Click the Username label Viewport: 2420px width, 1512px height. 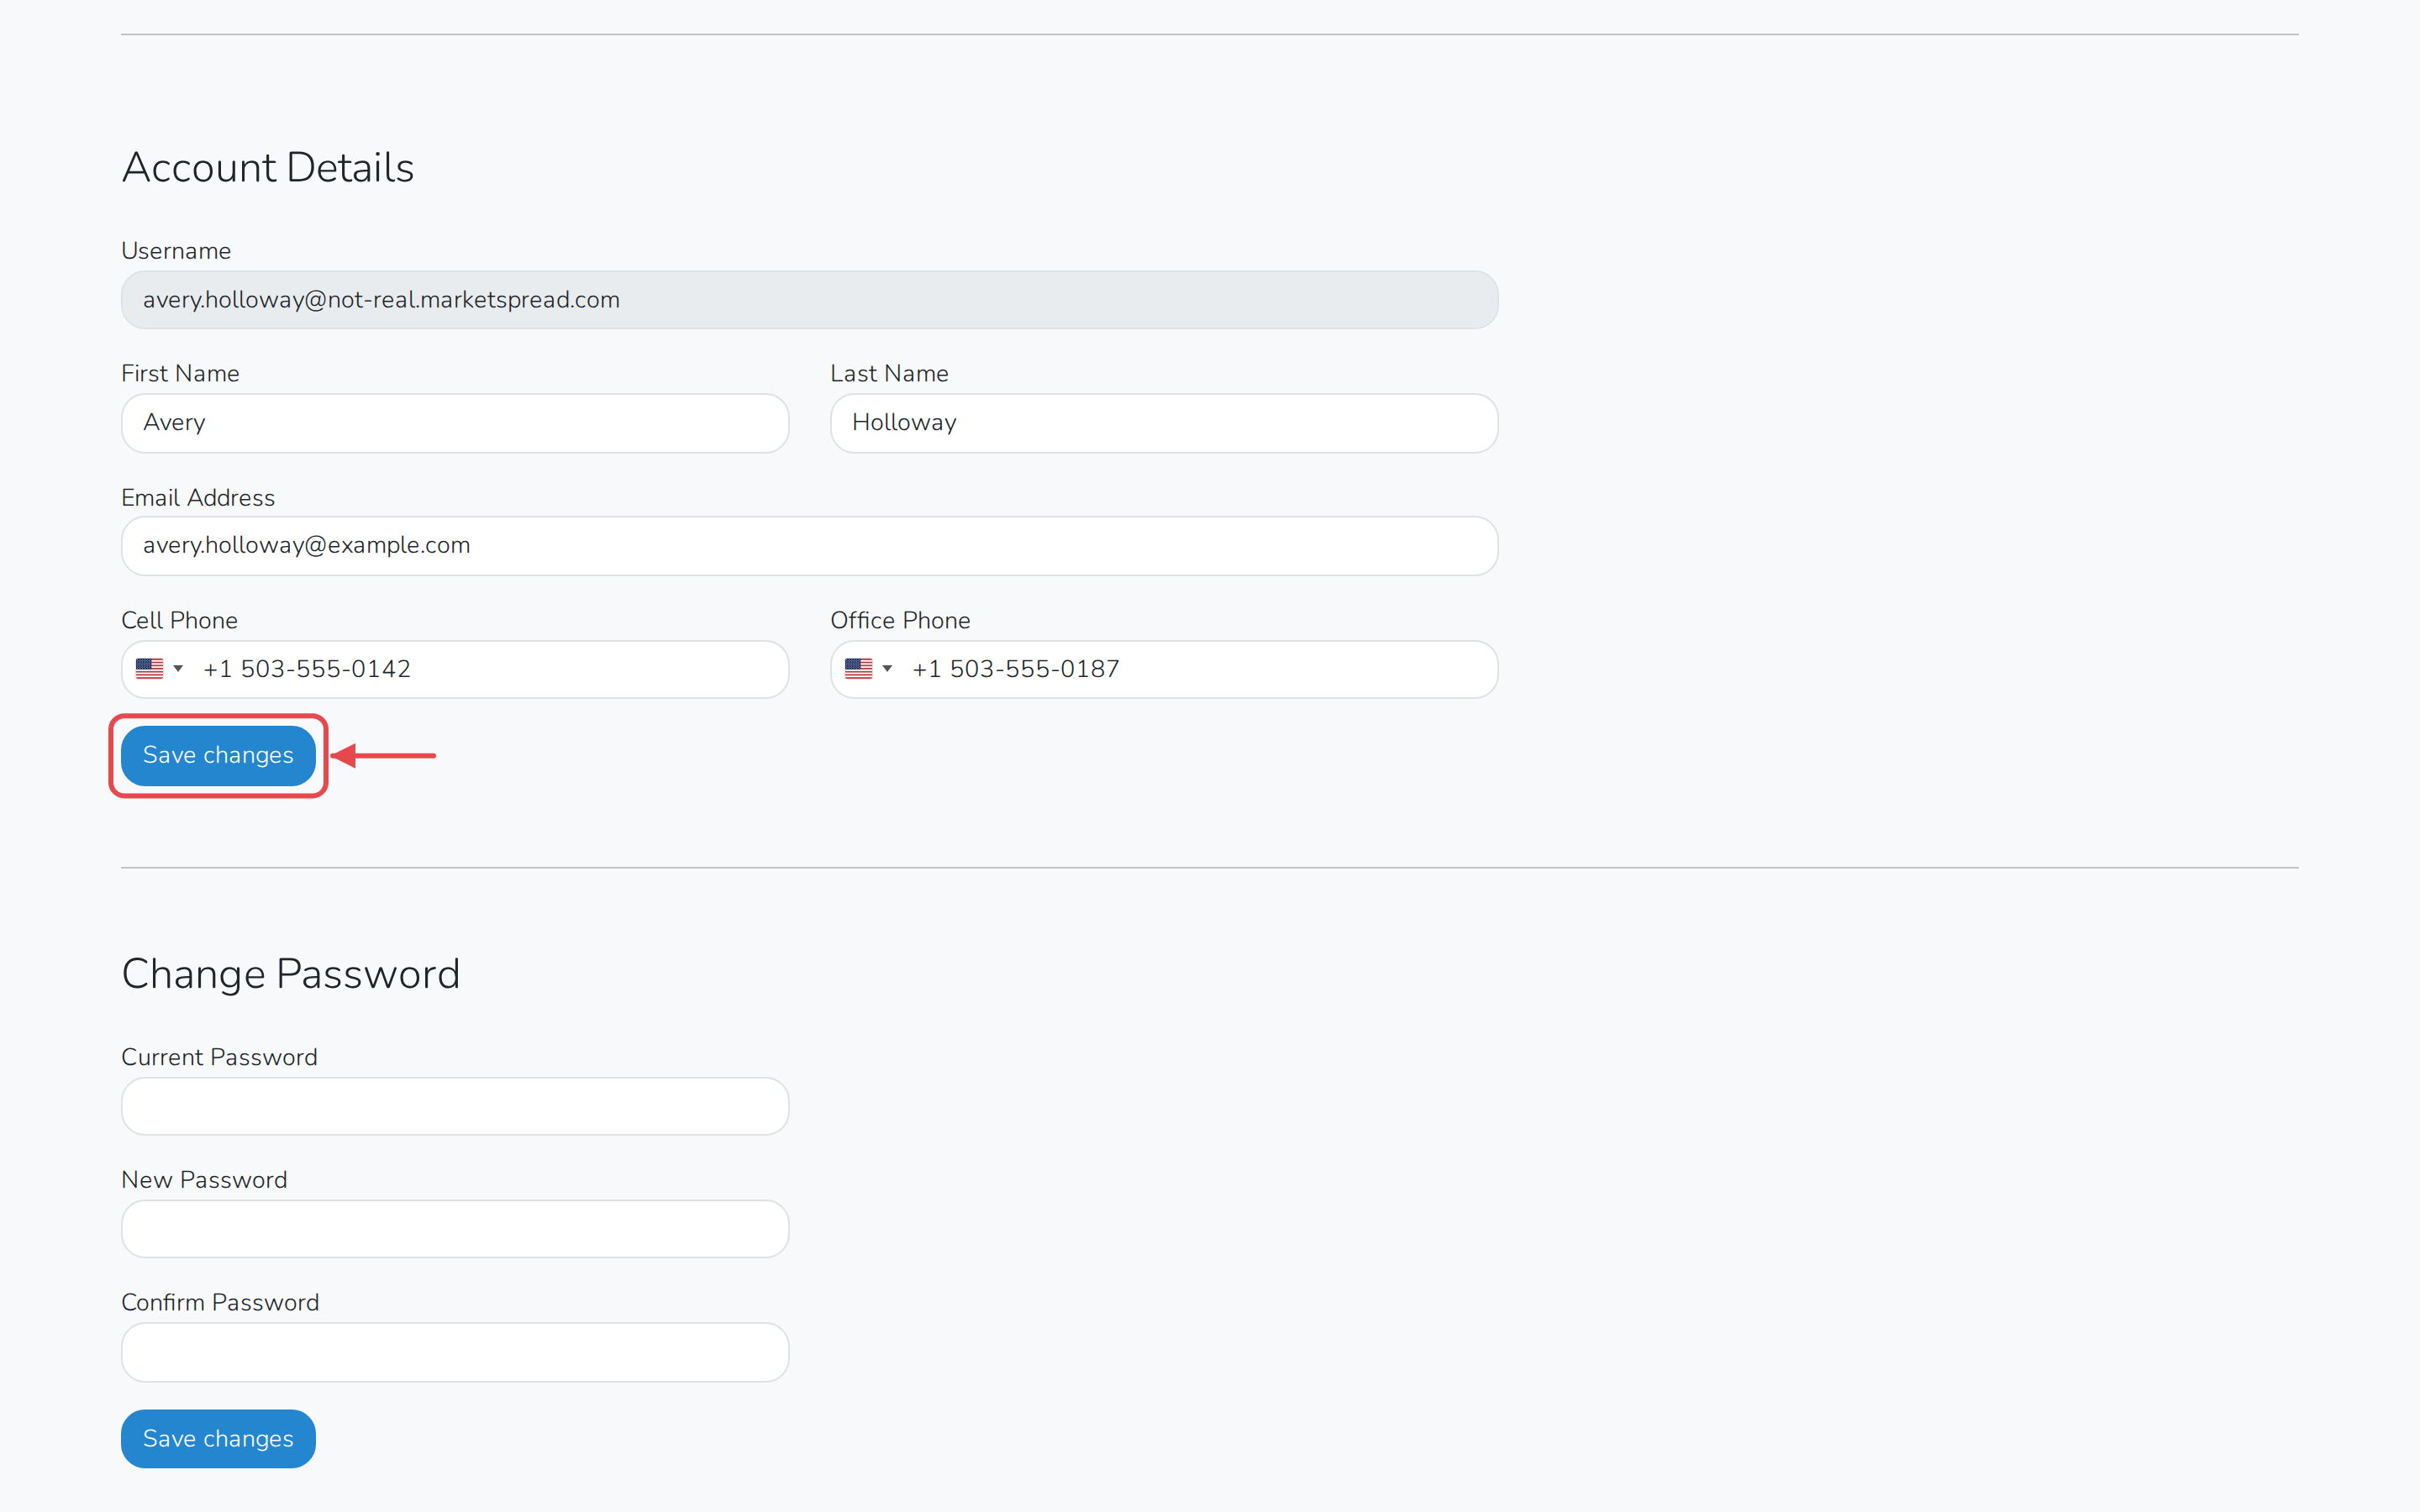[x=176, y=251]
